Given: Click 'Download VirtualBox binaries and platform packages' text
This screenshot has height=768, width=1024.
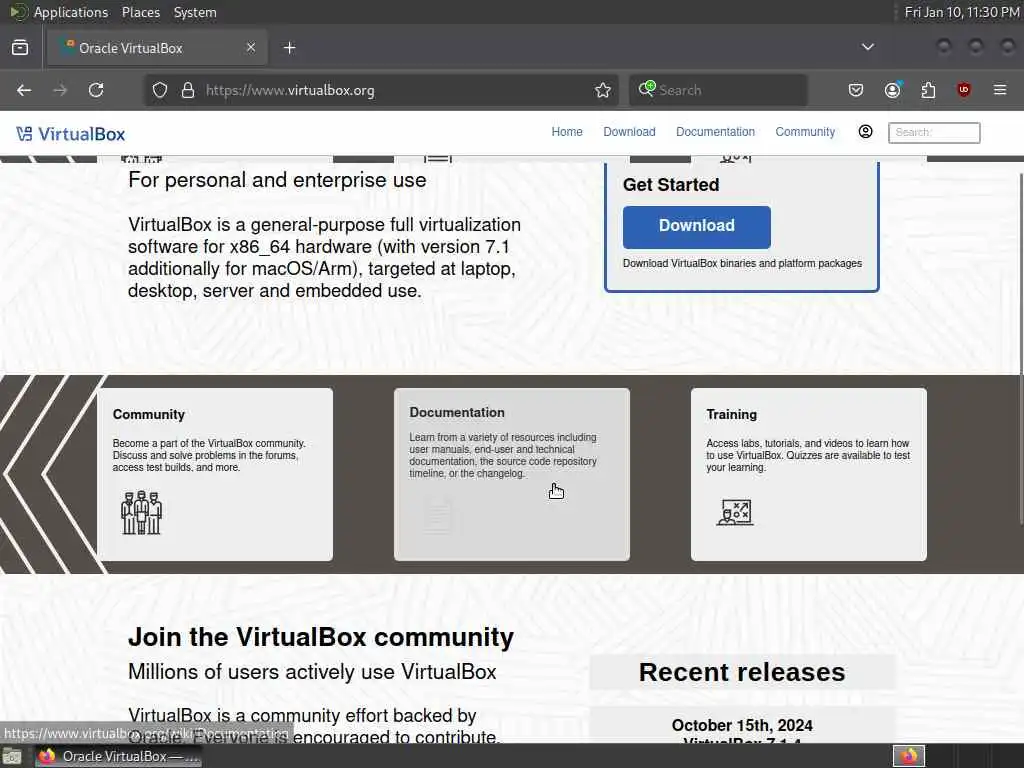Looking at the screenshot, I should click(x=743, y=263).
